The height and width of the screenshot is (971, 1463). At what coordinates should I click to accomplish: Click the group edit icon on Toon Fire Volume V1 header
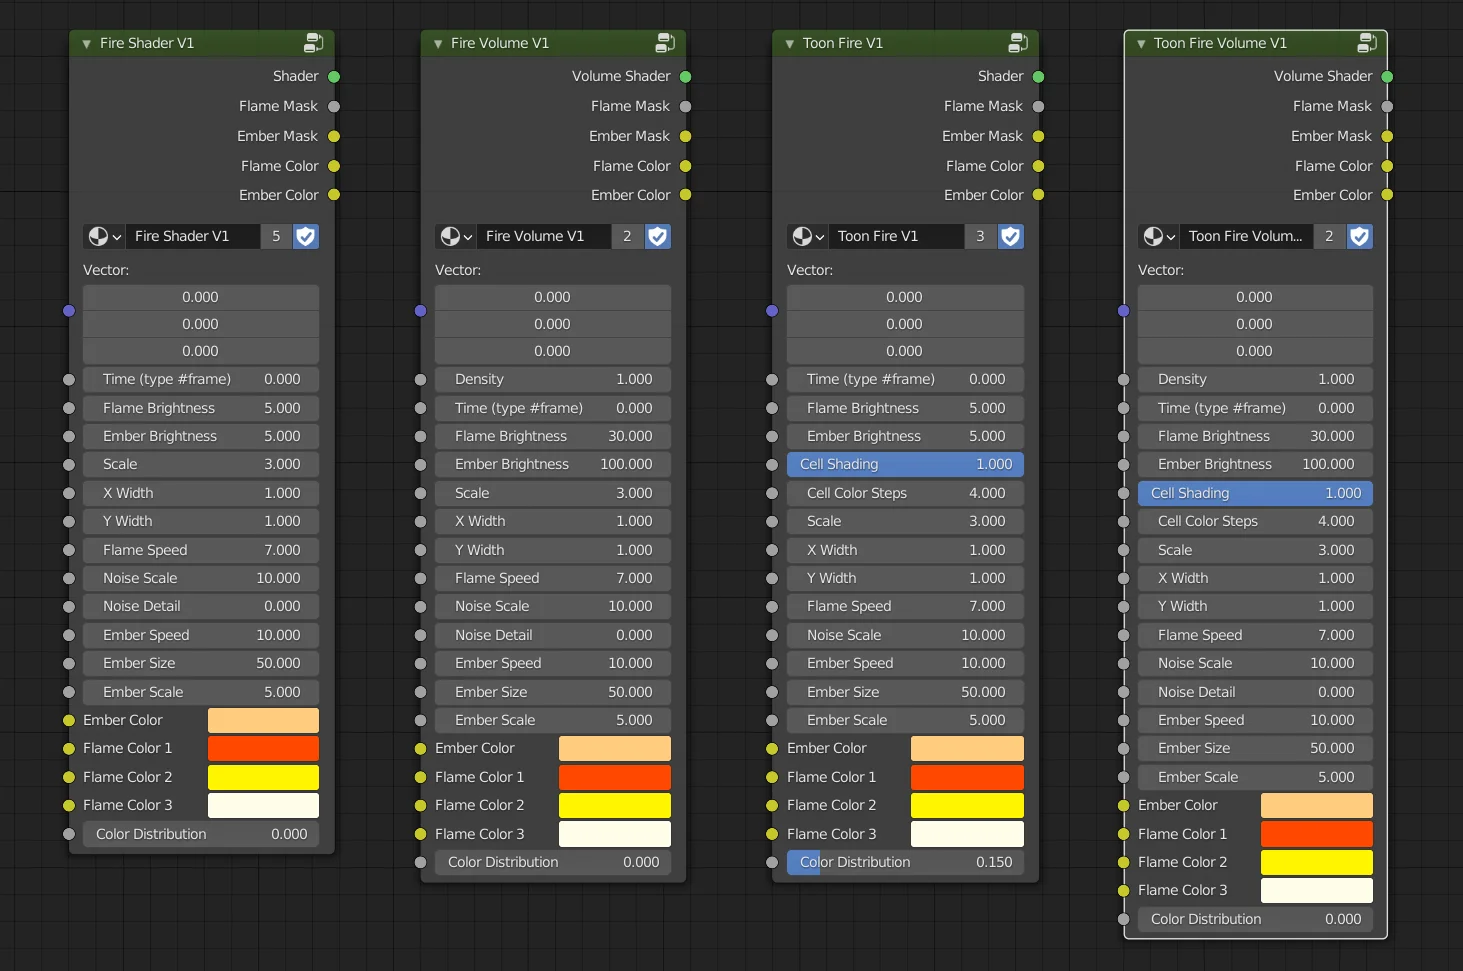coord(1367,43)
